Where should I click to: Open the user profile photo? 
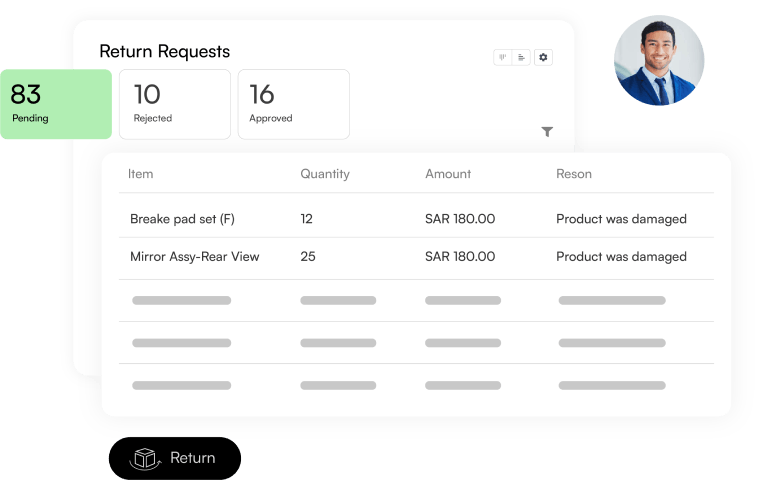(x=659, y=60)
